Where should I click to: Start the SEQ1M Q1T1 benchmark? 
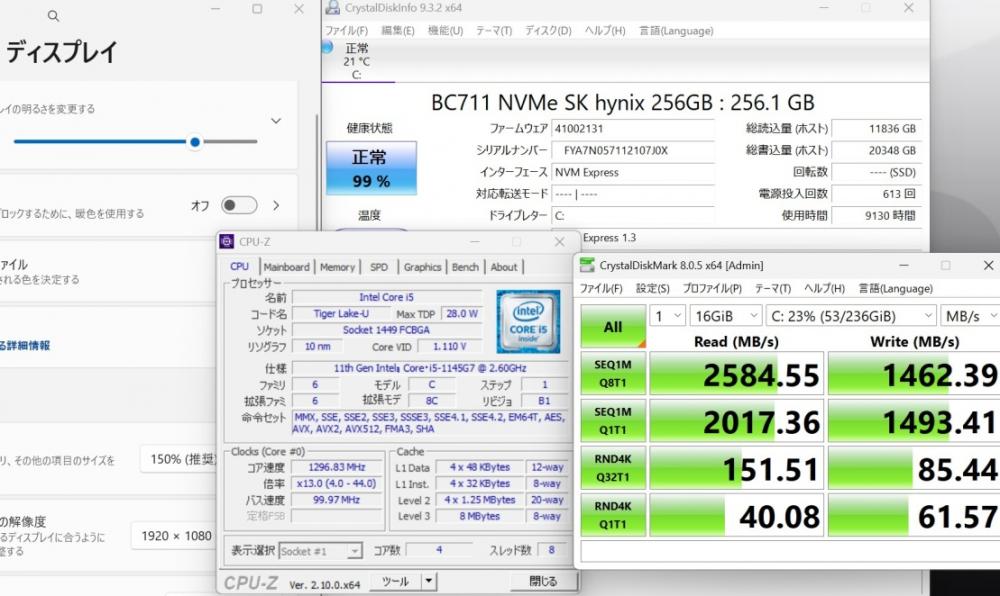(613, 421)
